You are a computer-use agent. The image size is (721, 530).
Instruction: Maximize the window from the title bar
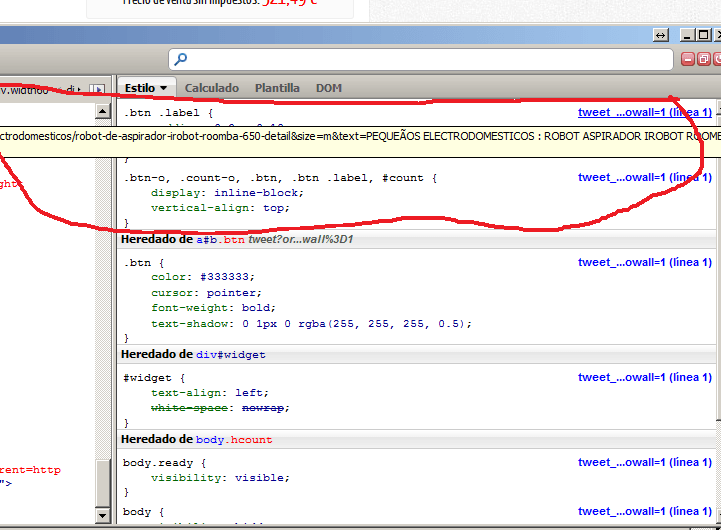(x=704, y=35)
